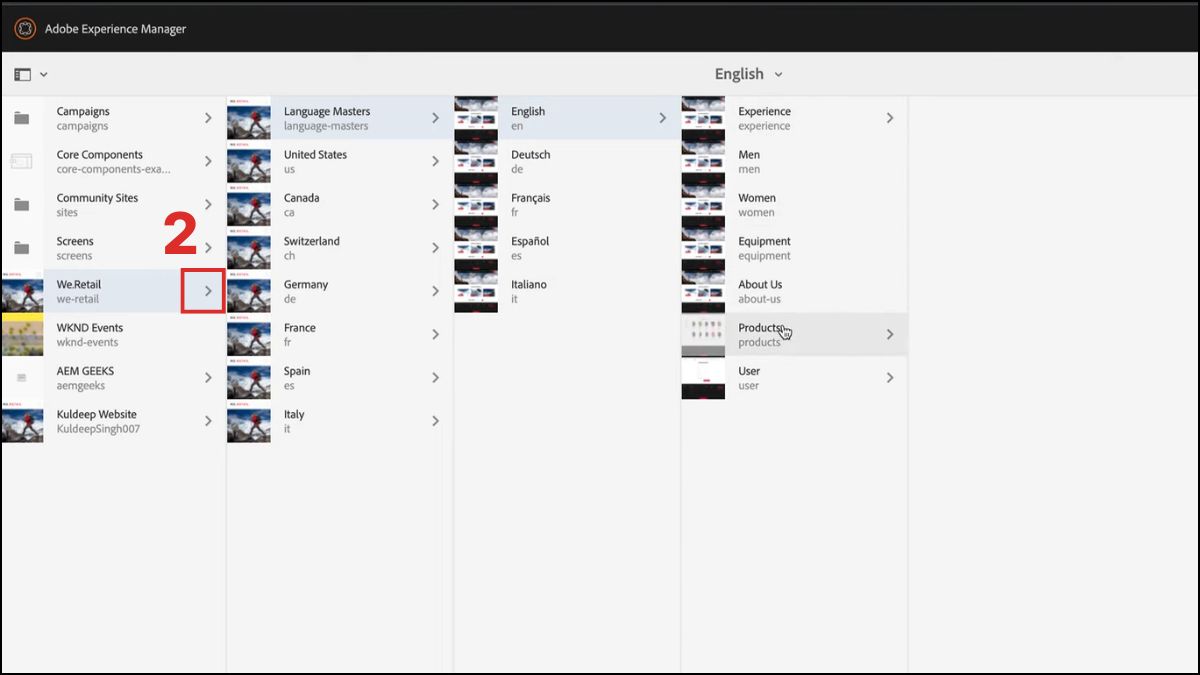
Task: Click the Screens folder icon
Action: click(21, 248)
